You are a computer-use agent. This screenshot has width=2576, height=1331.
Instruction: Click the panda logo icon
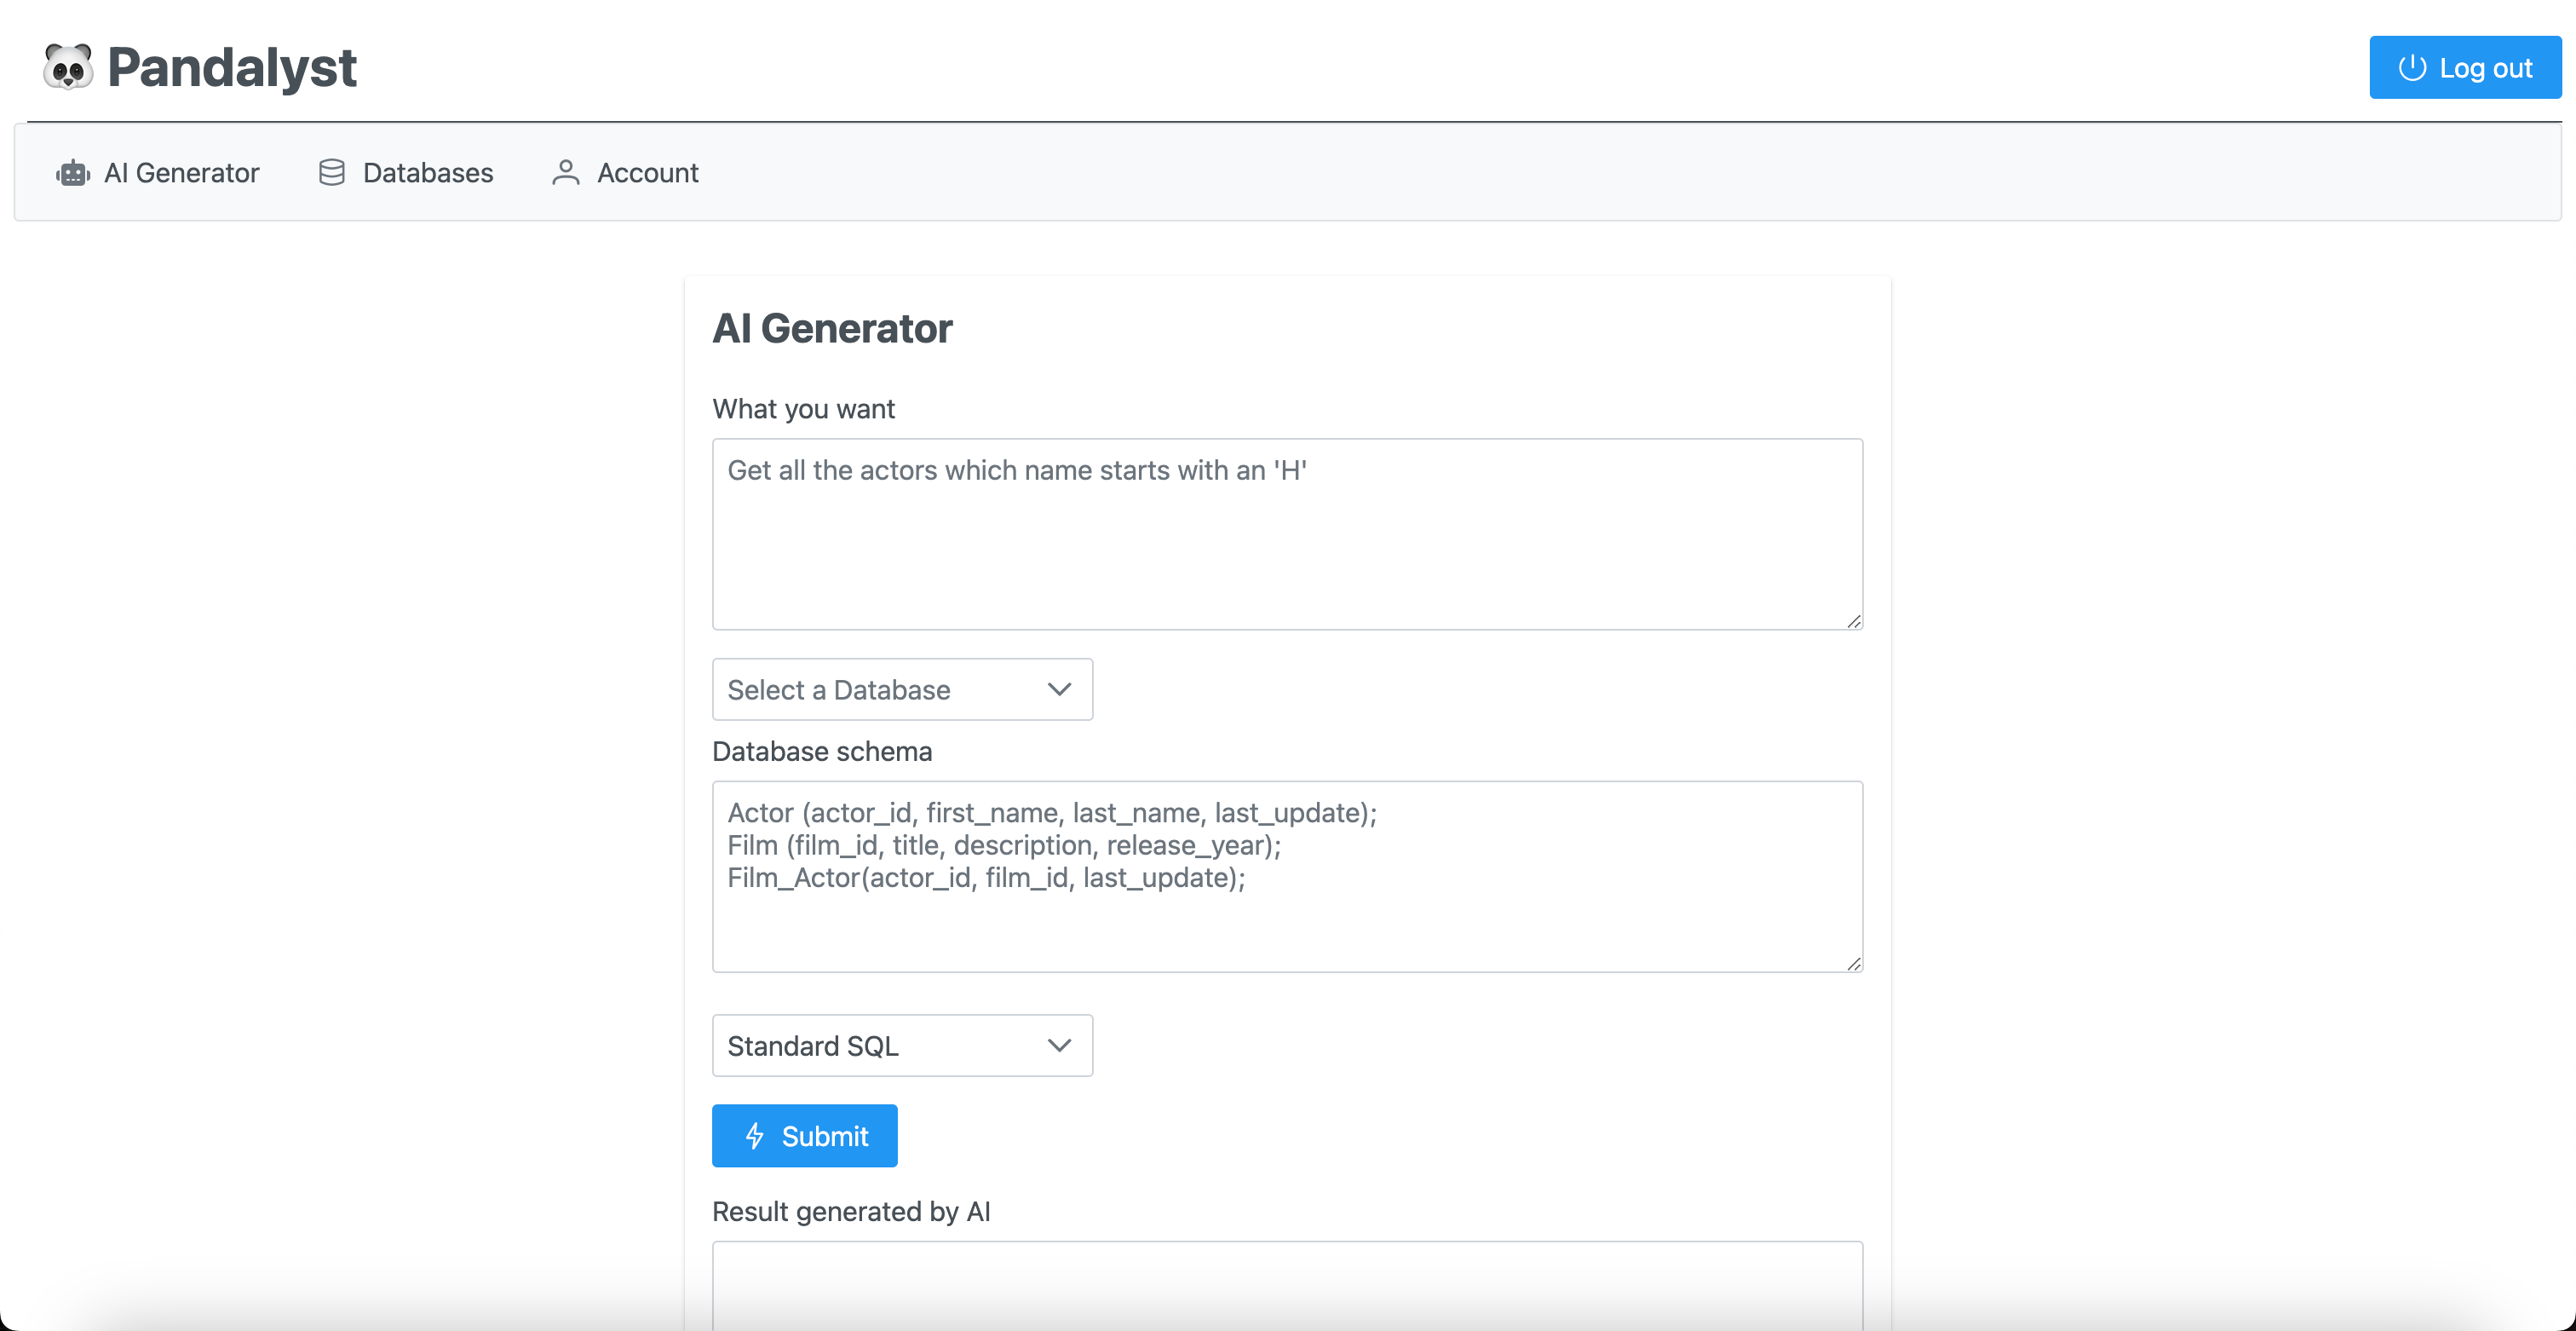tap(68, 67)
